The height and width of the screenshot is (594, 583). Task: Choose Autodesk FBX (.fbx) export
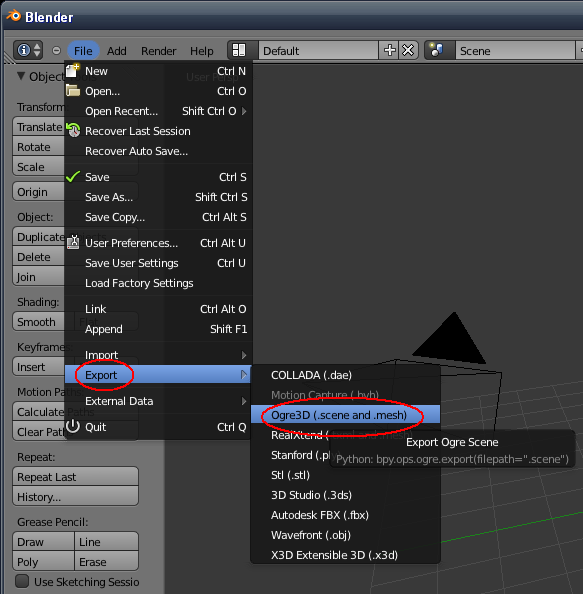pos(345,515)
